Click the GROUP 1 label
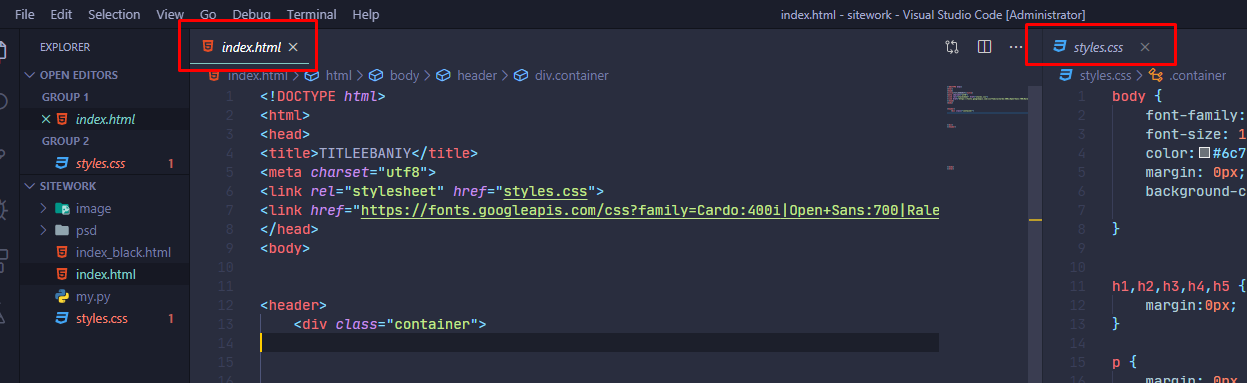Viewport: 1247px width, 383px height. [x=65, y=97]
